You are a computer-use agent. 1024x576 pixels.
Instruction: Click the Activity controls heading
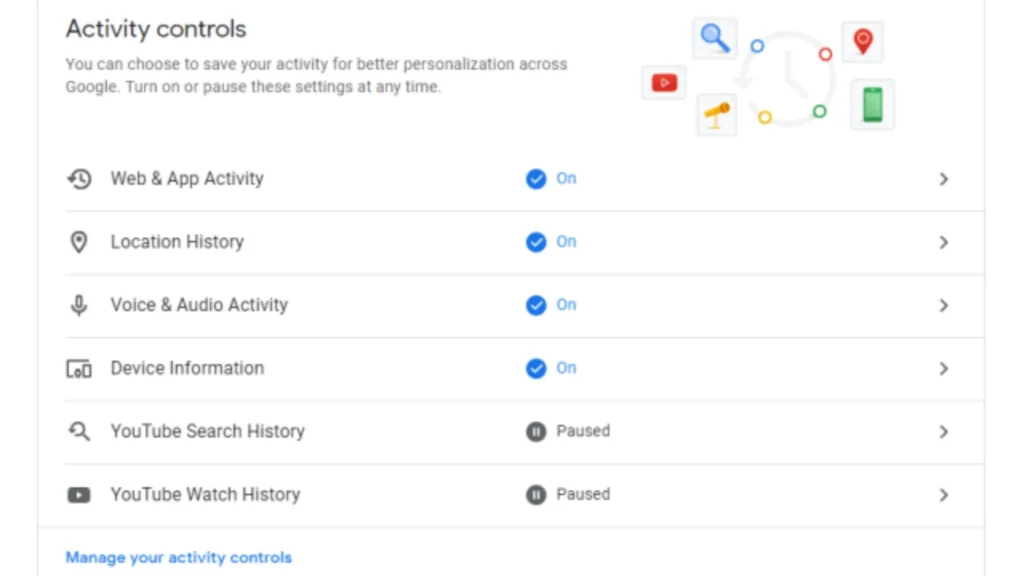(x=155, y=29)
